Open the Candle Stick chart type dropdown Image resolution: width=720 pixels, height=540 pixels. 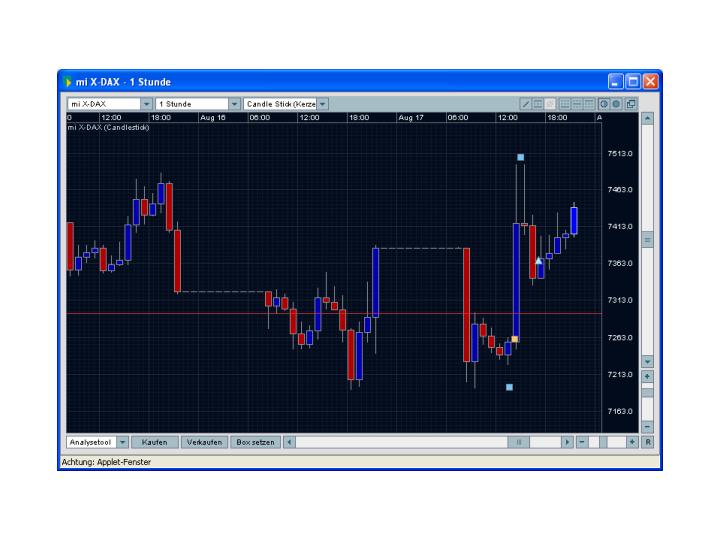[x=323, y=104]
